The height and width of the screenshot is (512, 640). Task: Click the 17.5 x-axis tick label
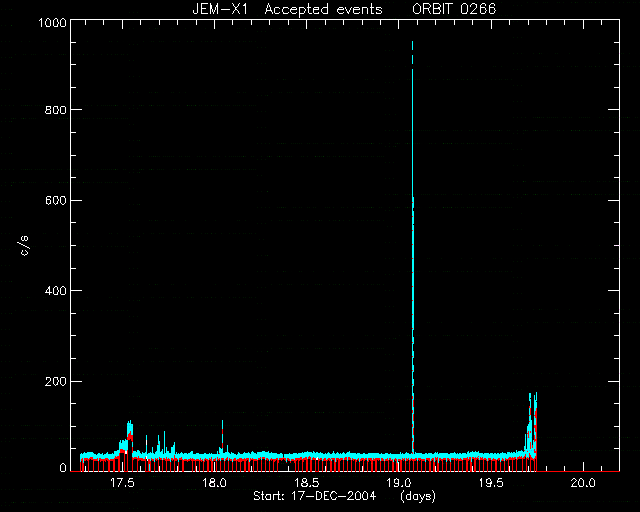pos(122,483)
